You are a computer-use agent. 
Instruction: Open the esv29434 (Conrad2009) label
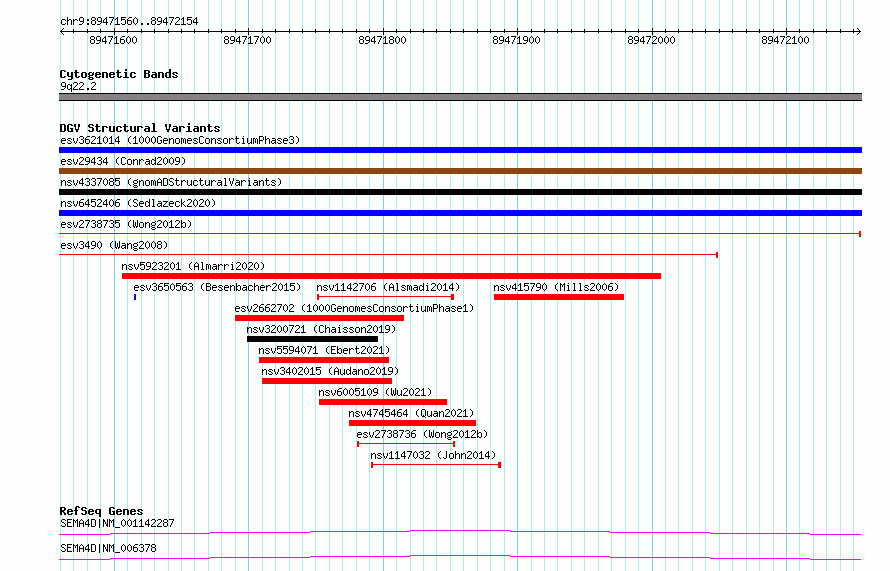[x=123, y=161]
